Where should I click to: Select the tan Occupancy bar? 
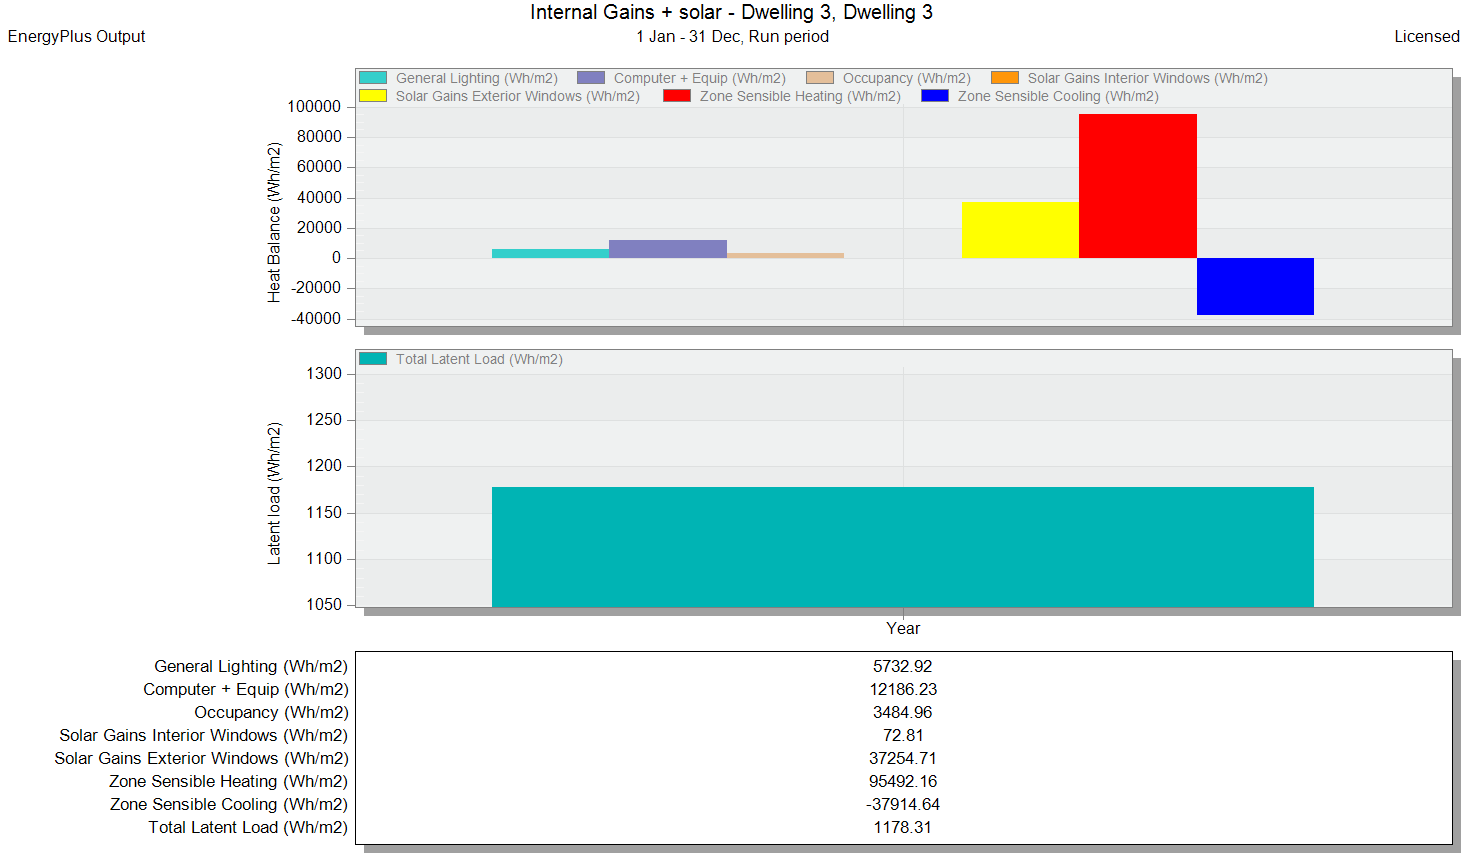785,256
